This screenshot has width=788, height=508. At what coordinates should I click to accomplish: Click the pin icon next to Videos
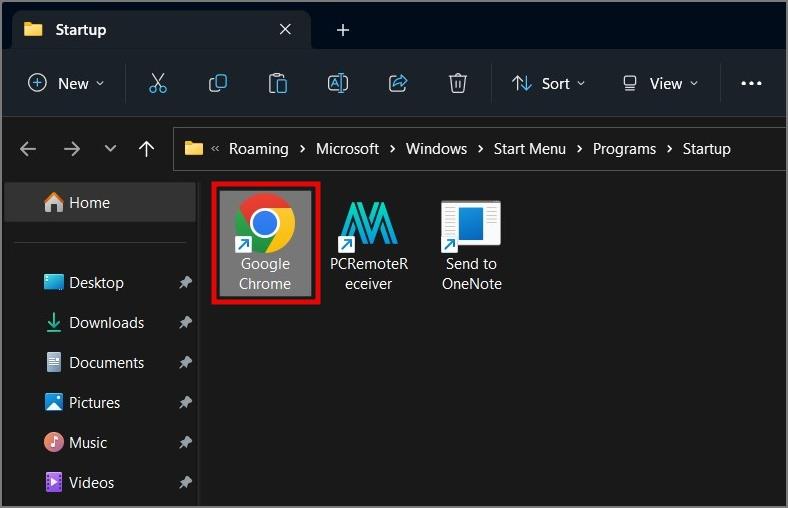point(185,482)
